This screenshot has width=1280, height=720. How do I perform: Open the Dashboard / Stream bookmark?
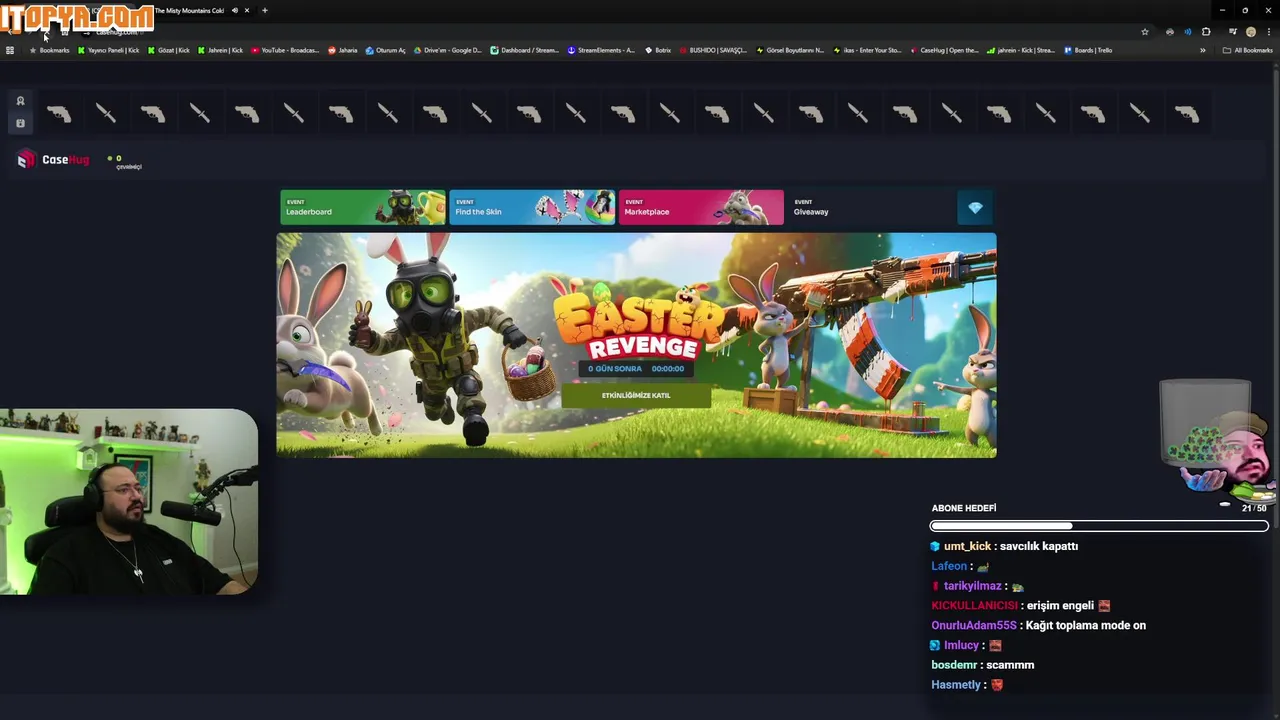point(525,50)
